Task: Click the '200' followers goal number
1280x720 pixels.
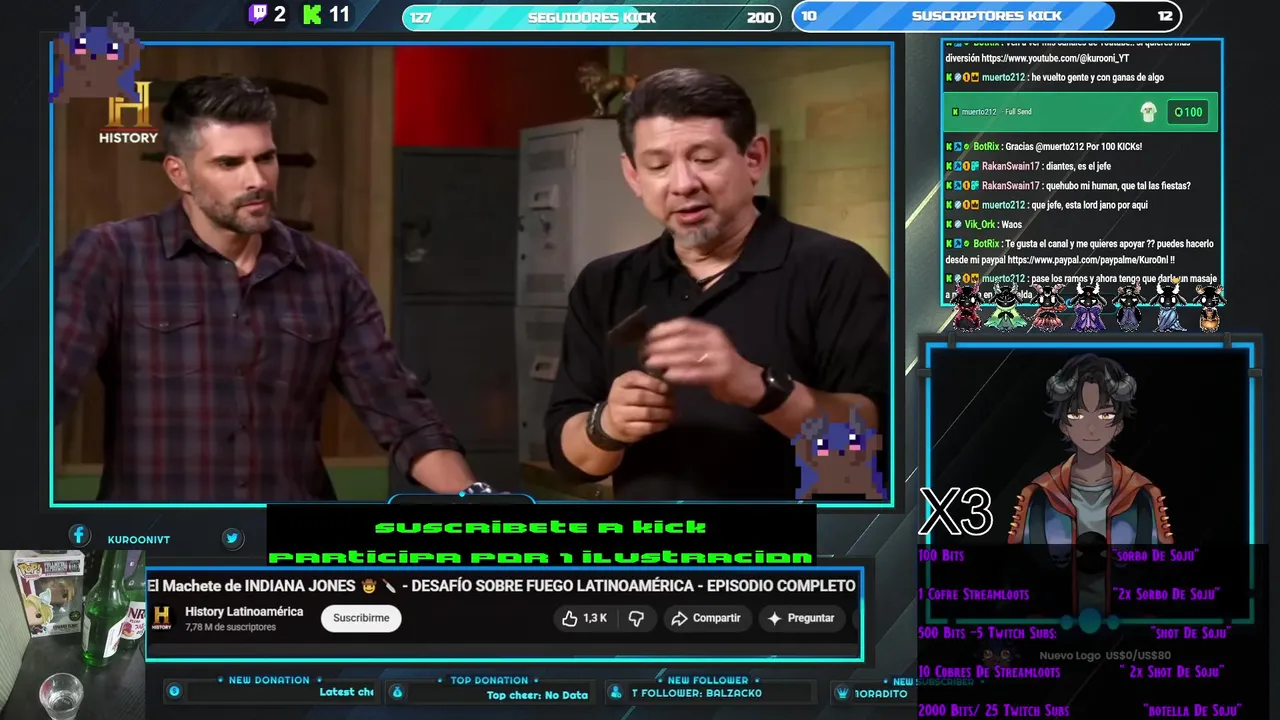Action: coord(760,17)
